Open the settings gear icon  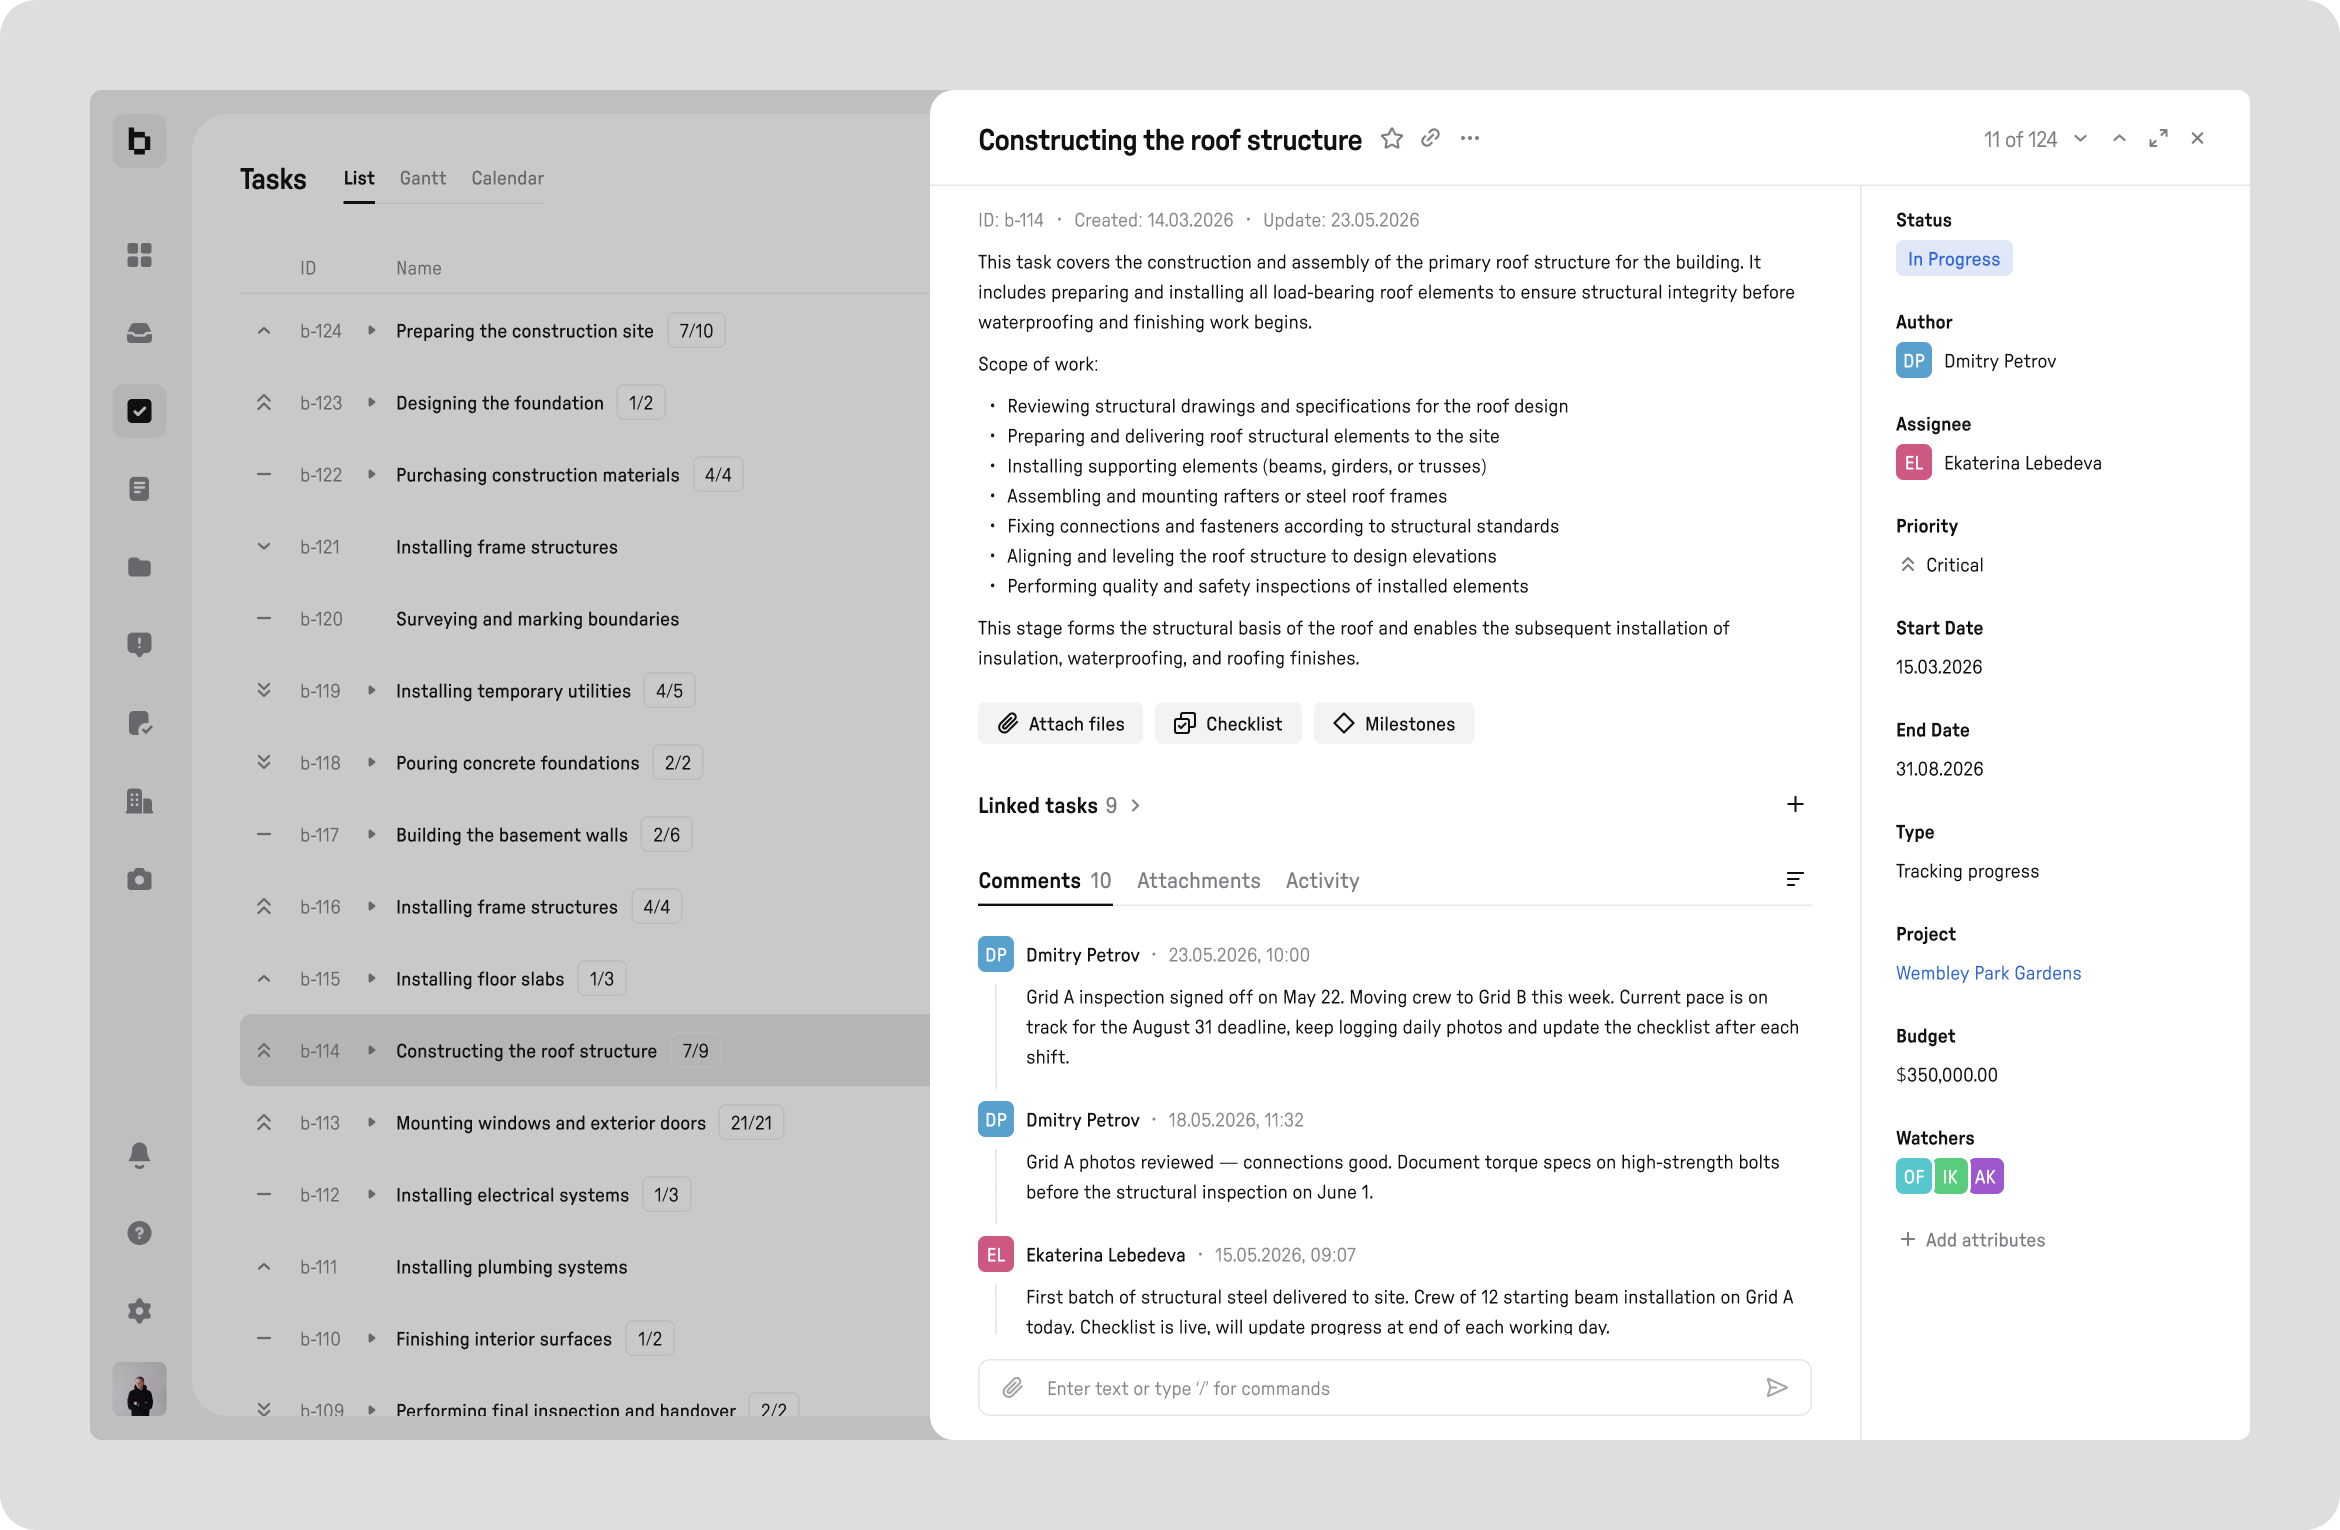point(139,1311)
